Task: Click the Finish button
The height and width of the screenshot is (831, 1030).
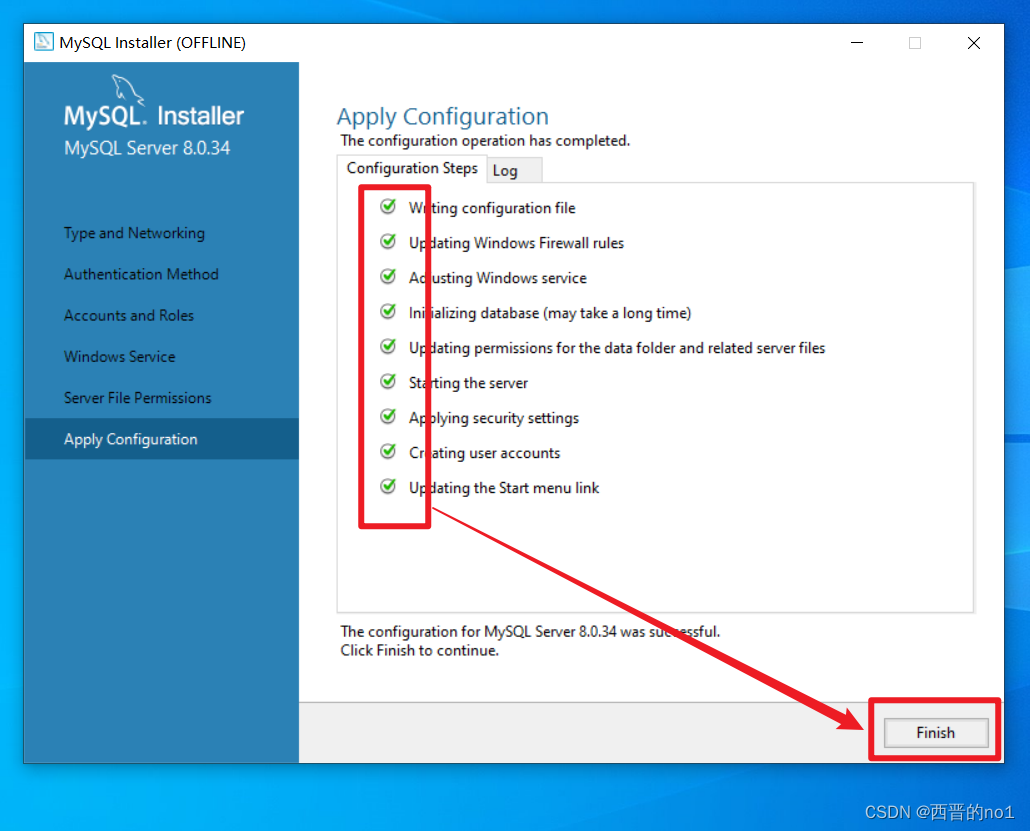Action: point(935,732)
